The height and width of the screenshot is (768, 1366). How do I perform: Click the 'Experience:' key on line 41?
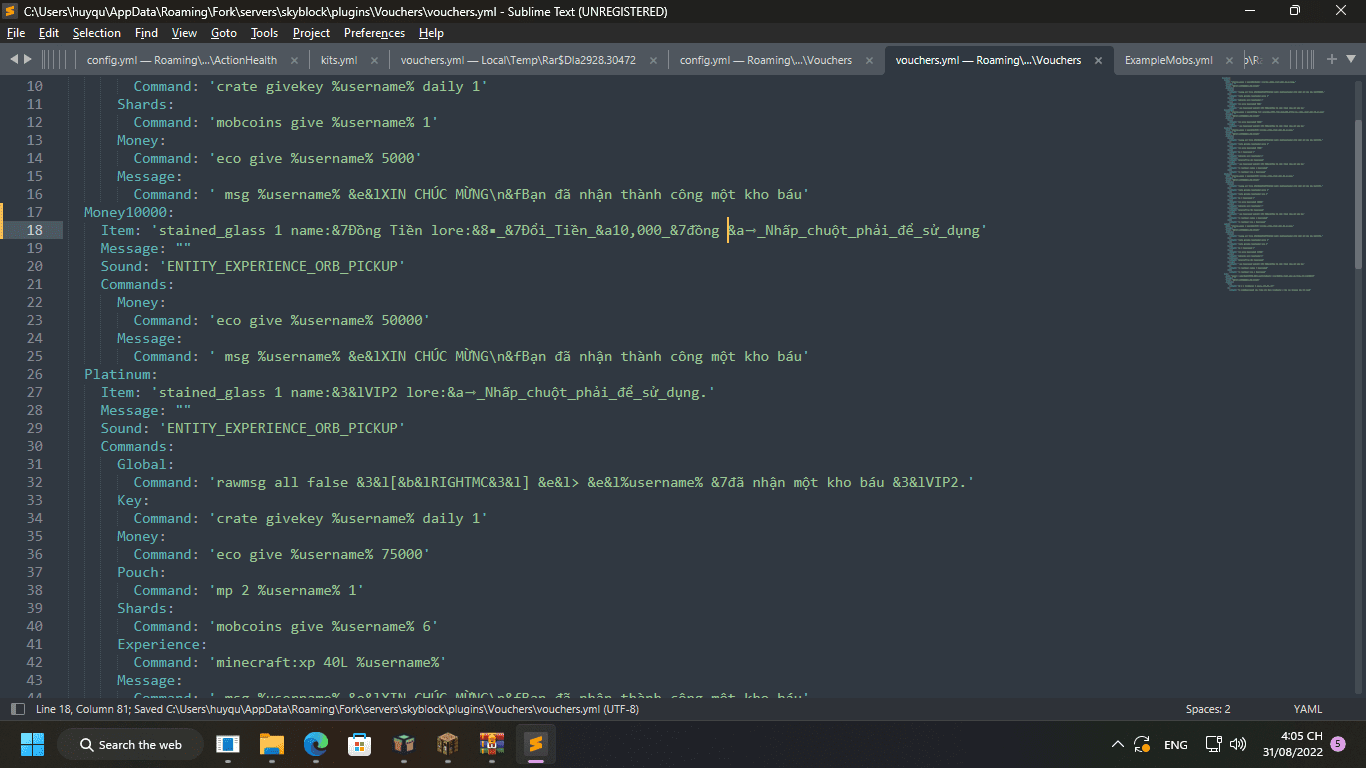click(162, 644)
